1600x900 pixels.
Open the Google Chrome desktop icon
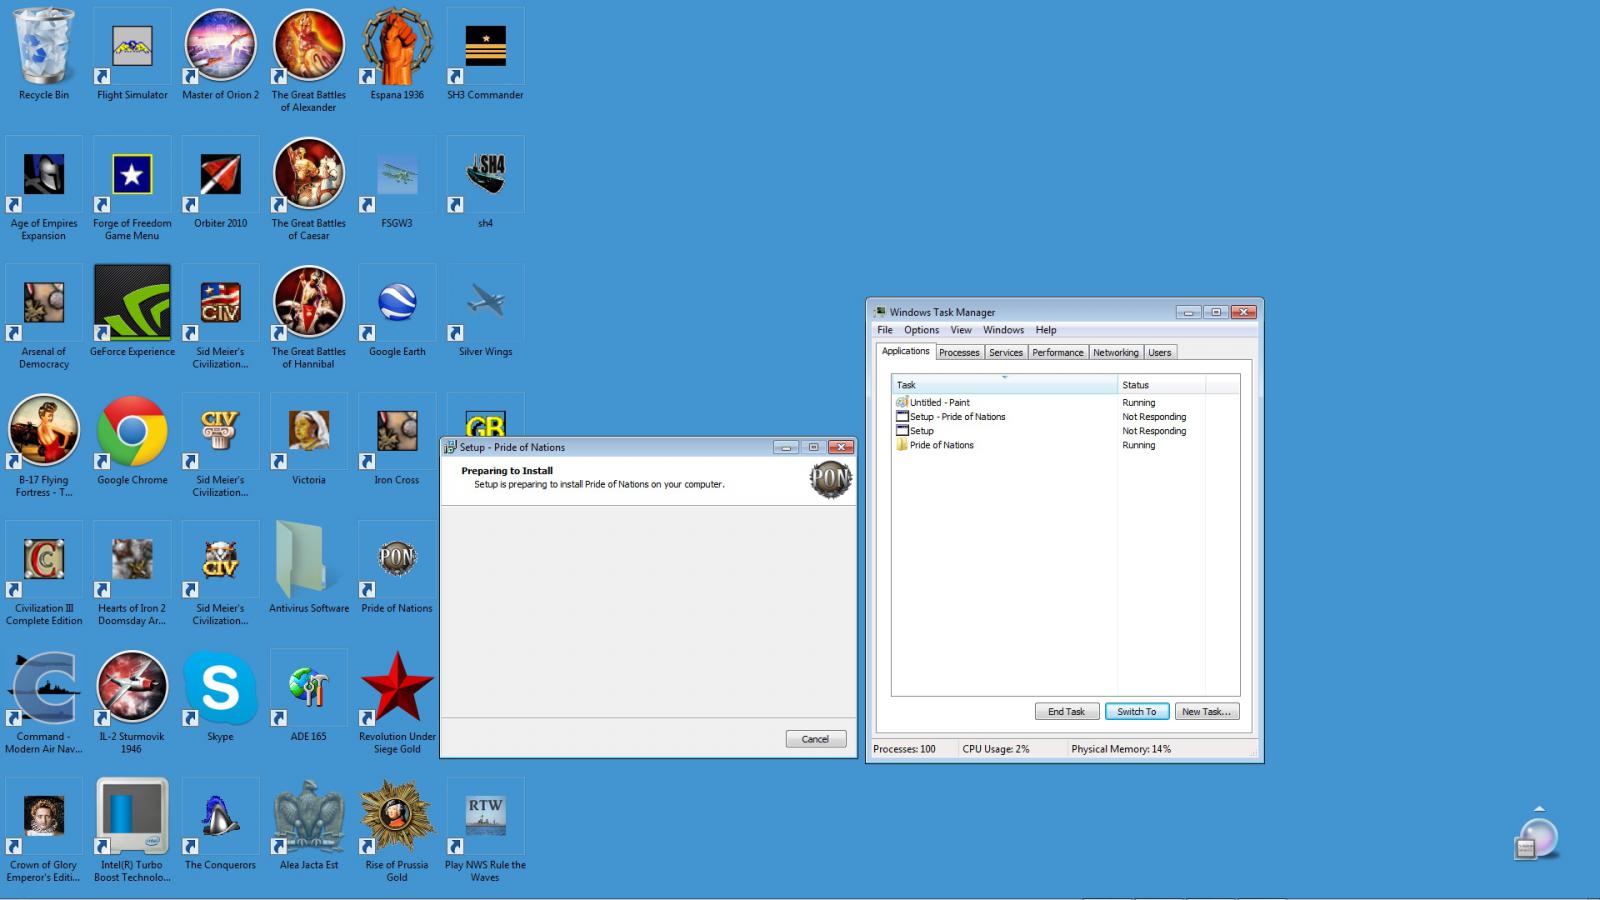click(132, 433)
